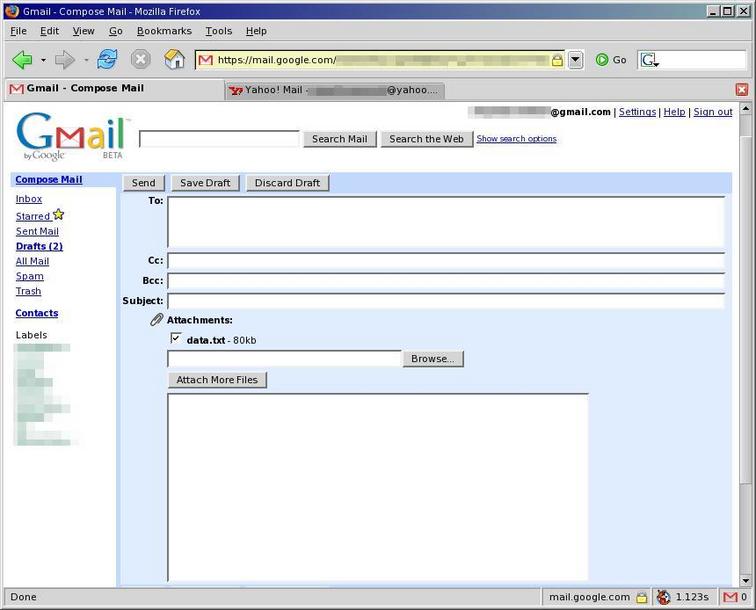Click the Gmail notifier icon in status bar
The width and height of the screenshot is (756, 610).
pyautogui.click(x=730, y=597)
